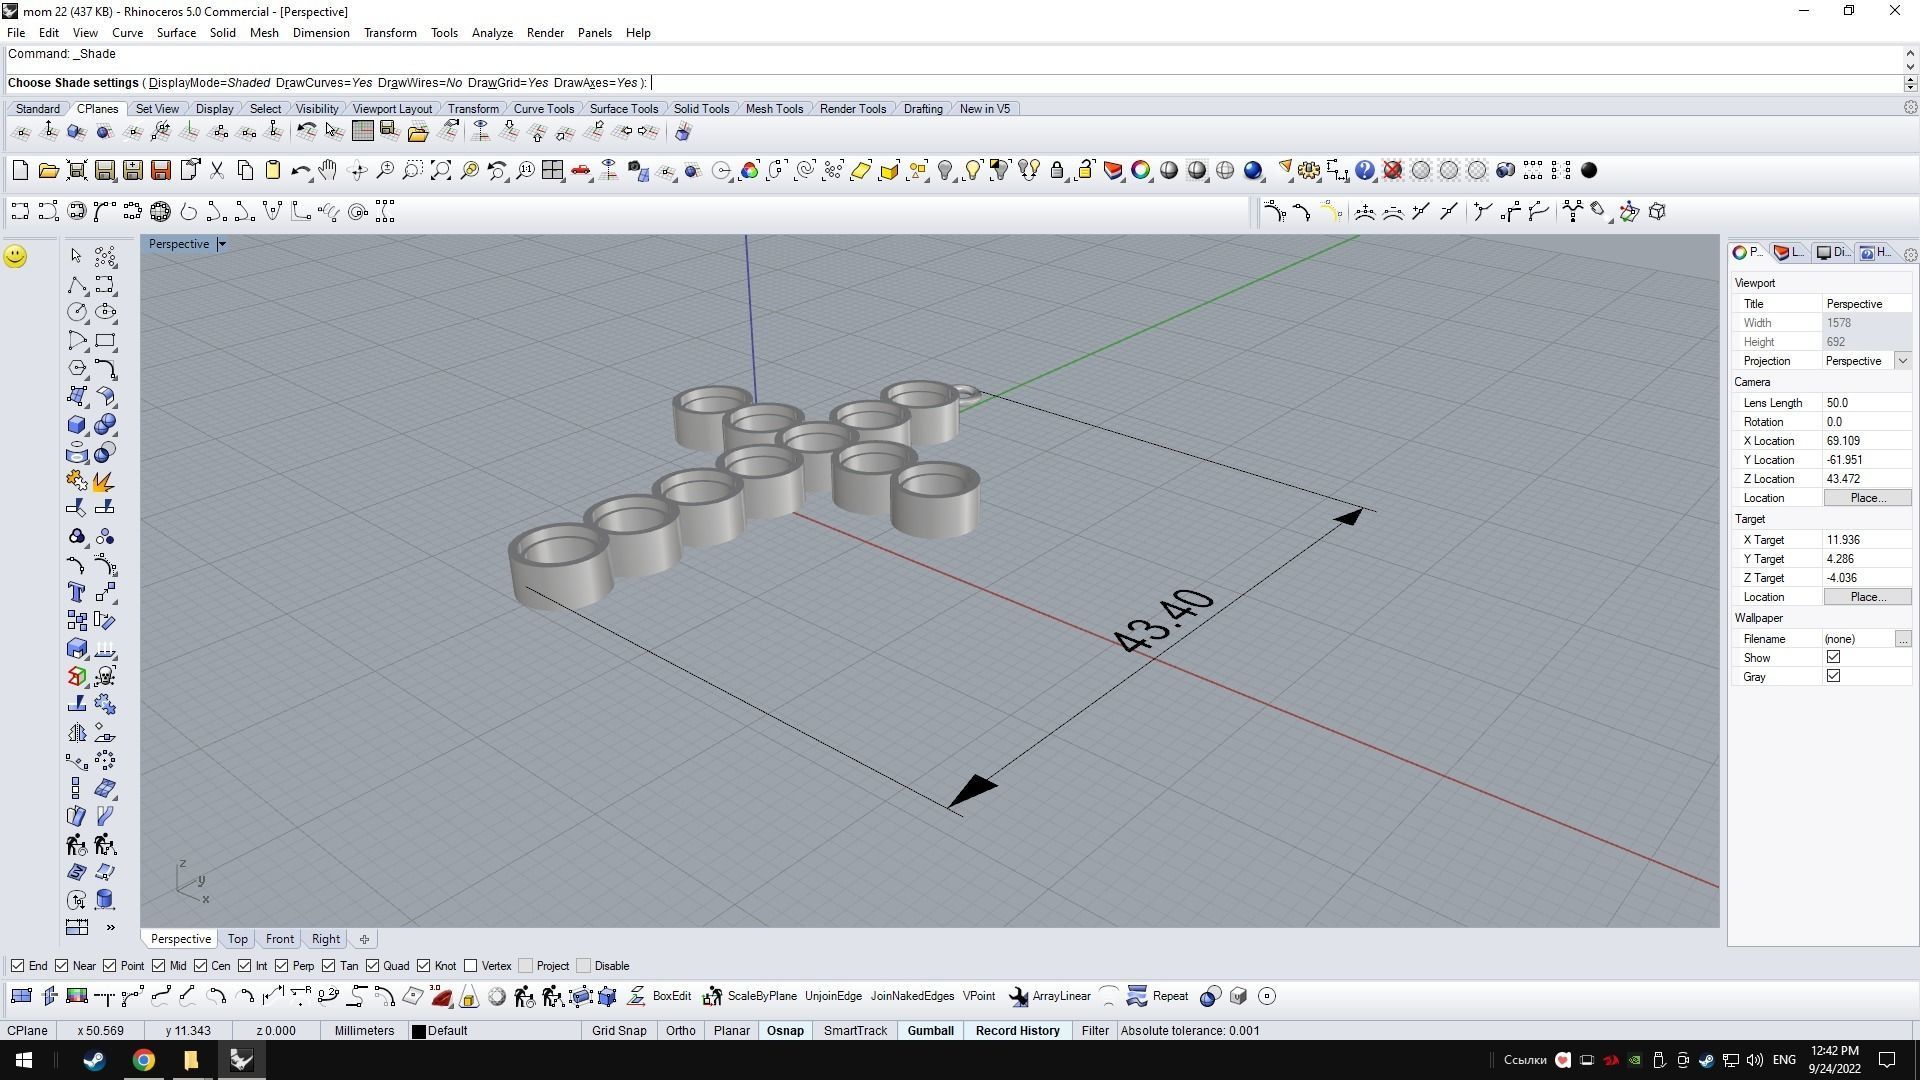Toggle the End osnap checkbox
Image resolution: width=1920 pixels, height=1080 pixels.
tap(17, 966)
